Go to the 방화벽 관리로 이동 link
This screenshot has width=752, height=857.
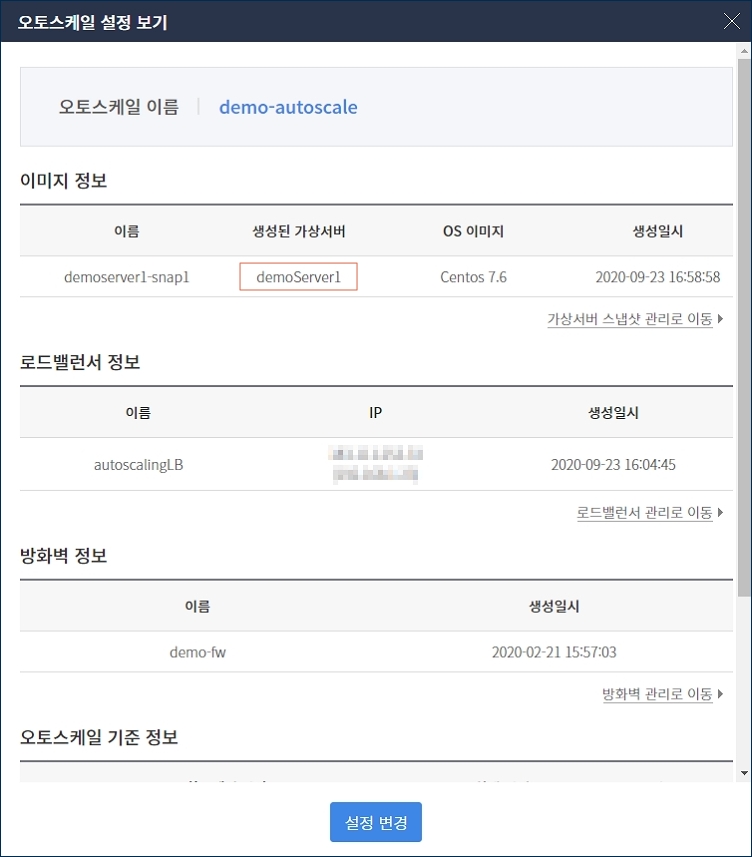657,693
